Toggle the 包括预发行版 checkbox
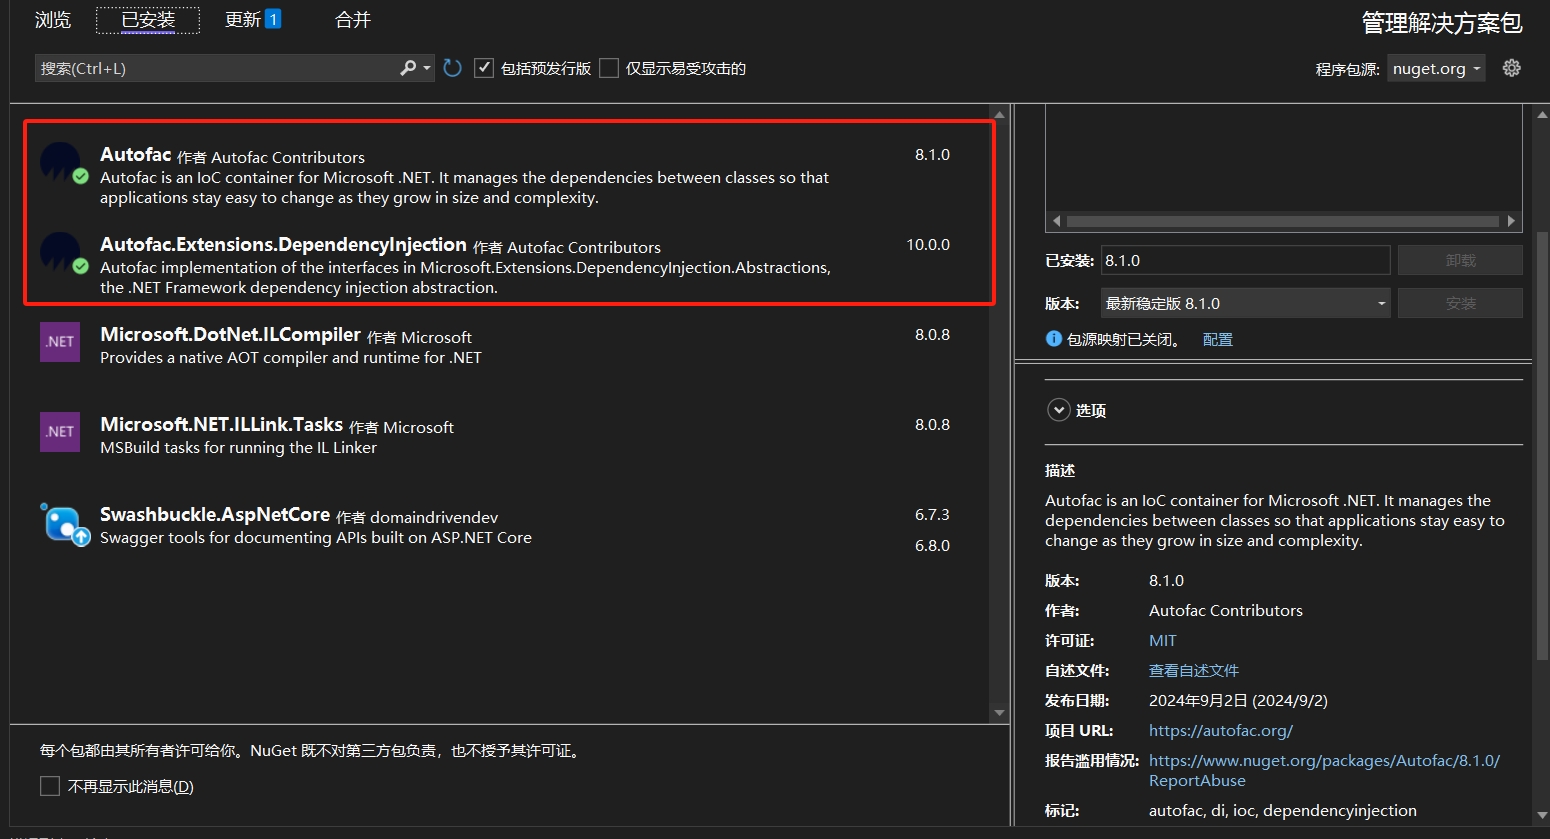Screen dimensions: 1550x839 [x=484, y=68]
